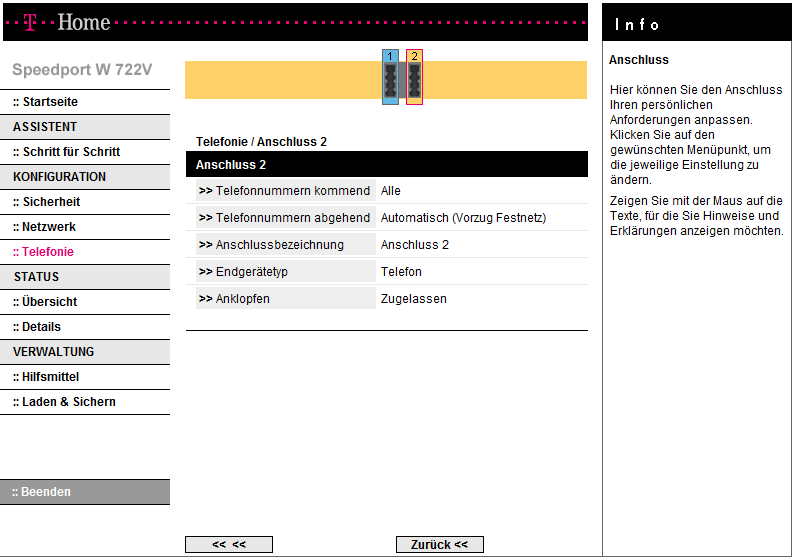Click the port 1 connector icon
This screenshot has height=558, width=793.
coord(390,77)
